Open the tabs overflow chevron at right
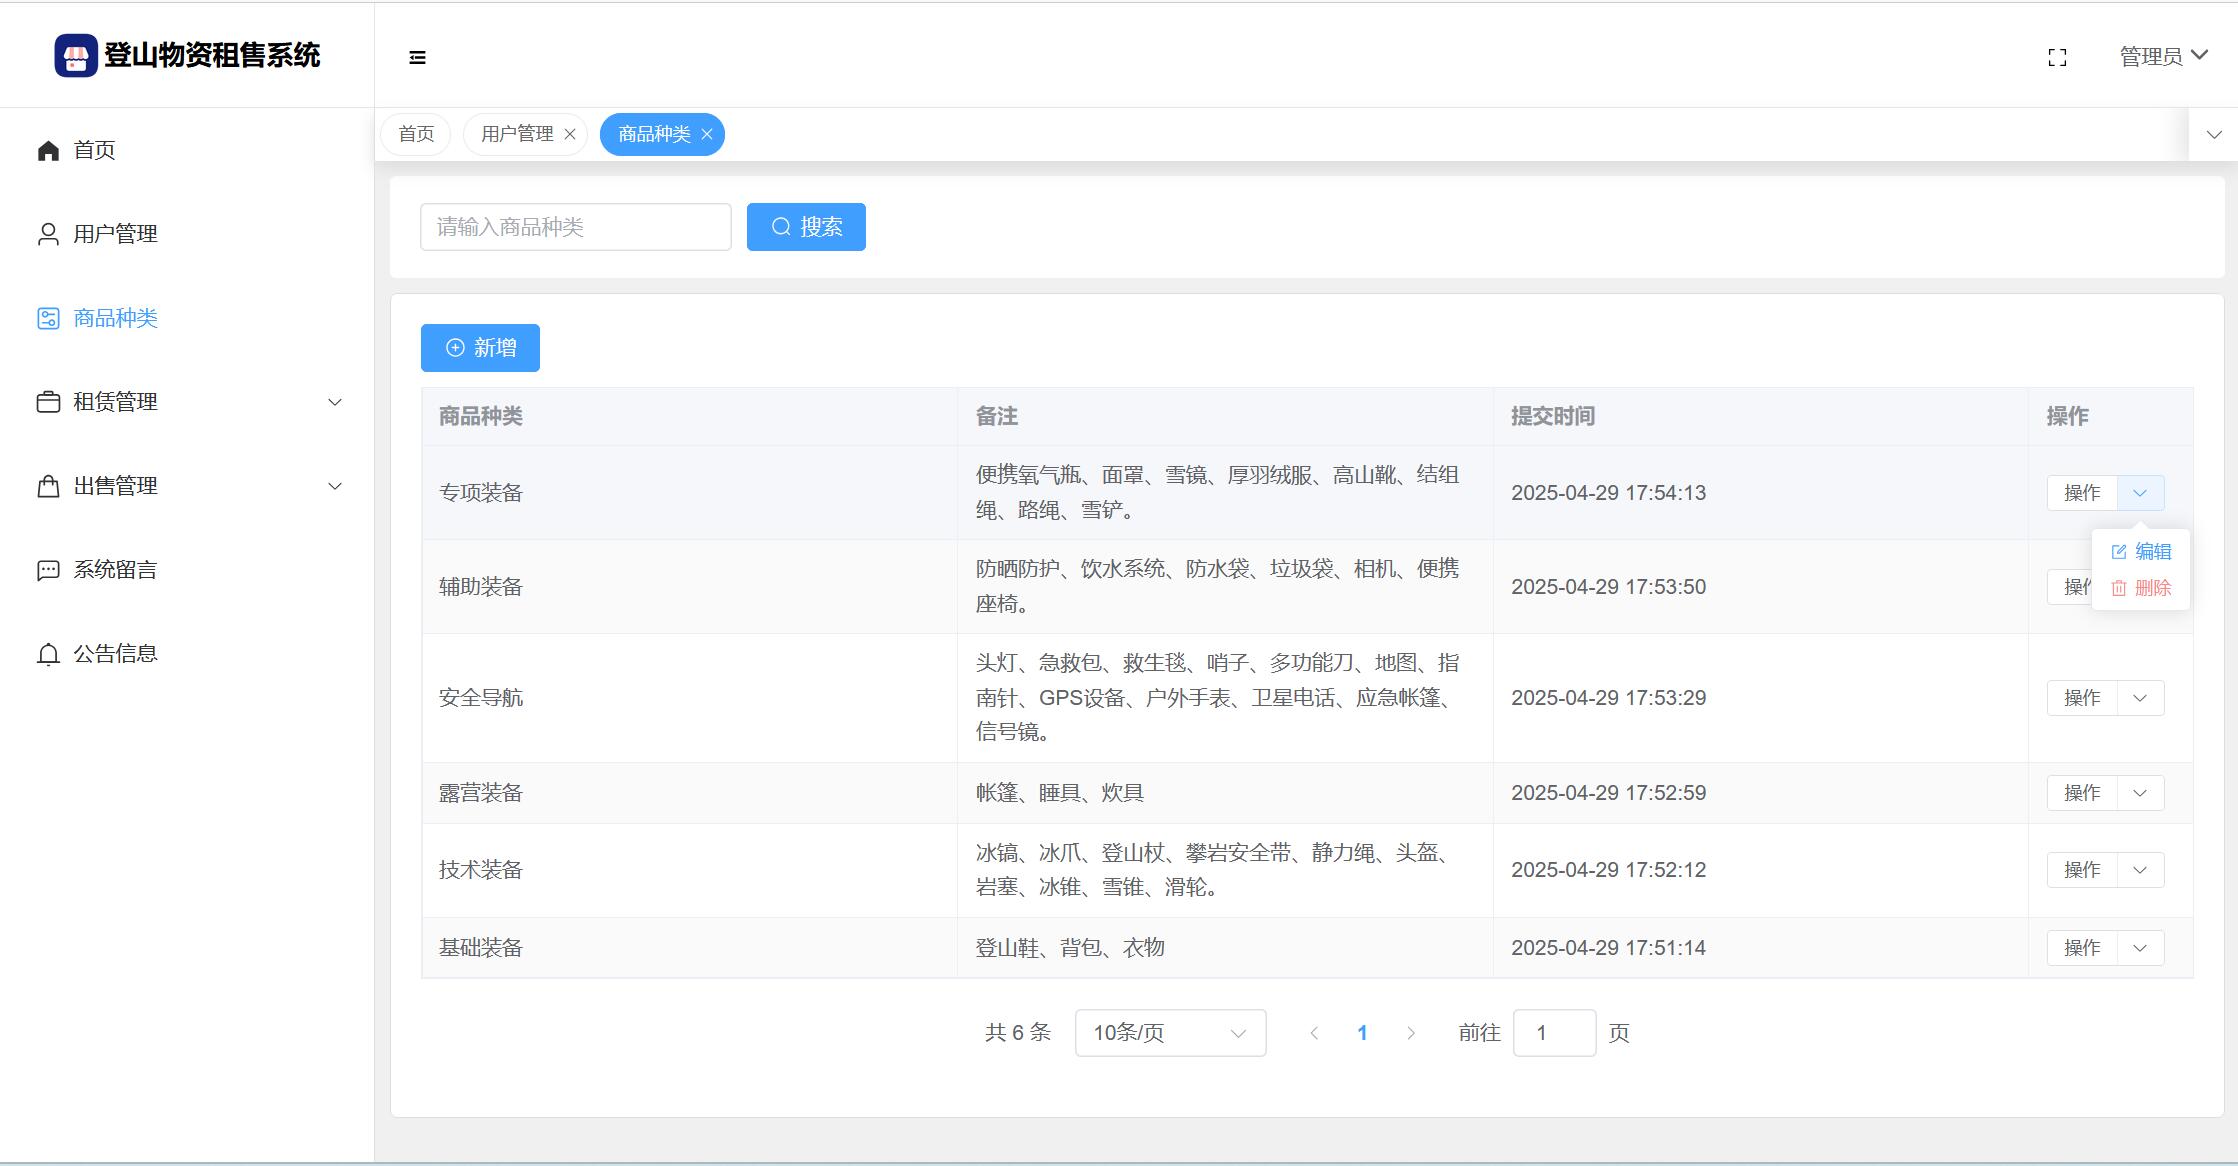This screenshot has height=1166, width=2238. pyautogui.click(x=2214, y=135)
